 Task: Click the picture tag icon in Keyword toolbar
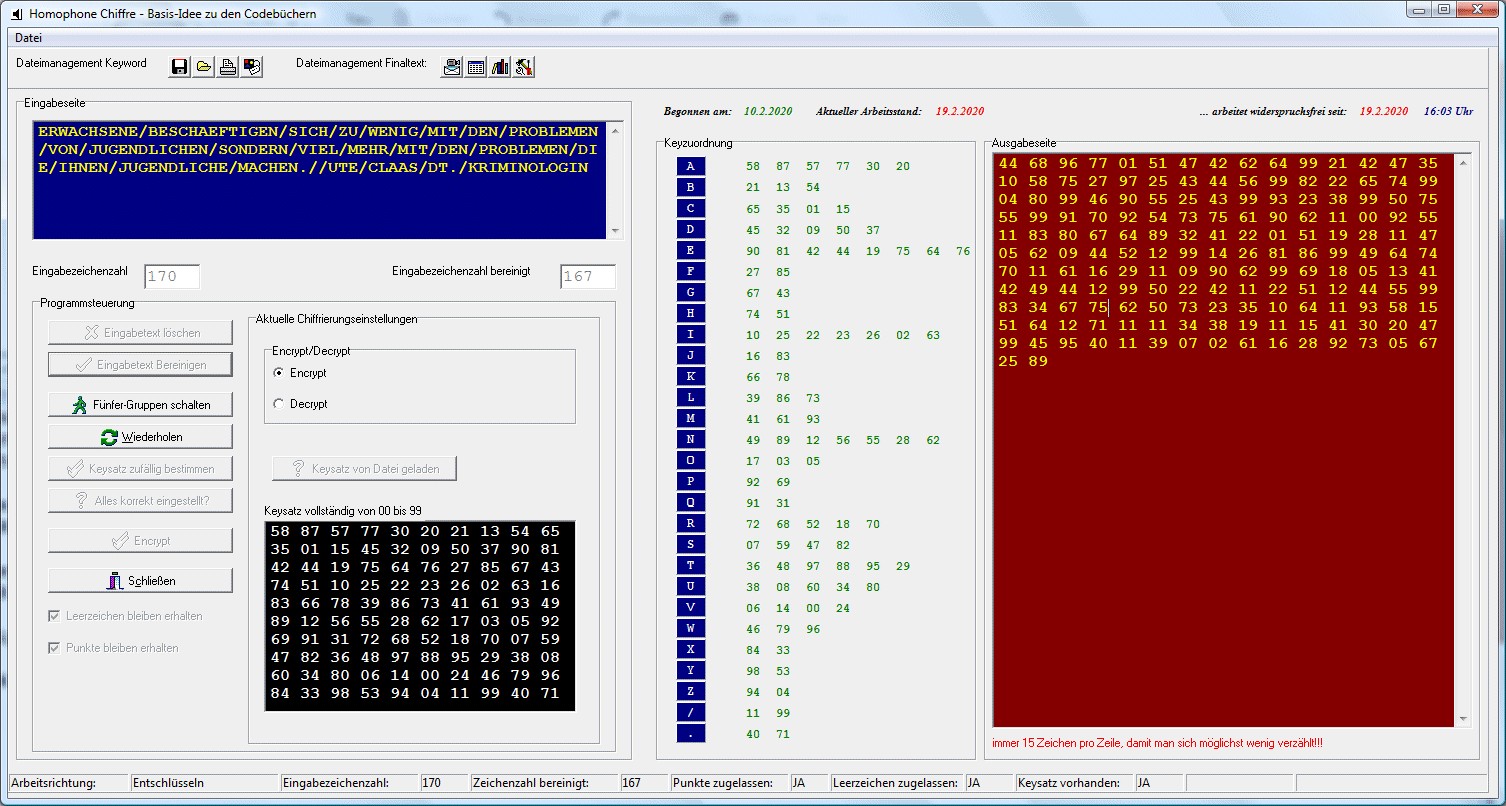[252, 67]
